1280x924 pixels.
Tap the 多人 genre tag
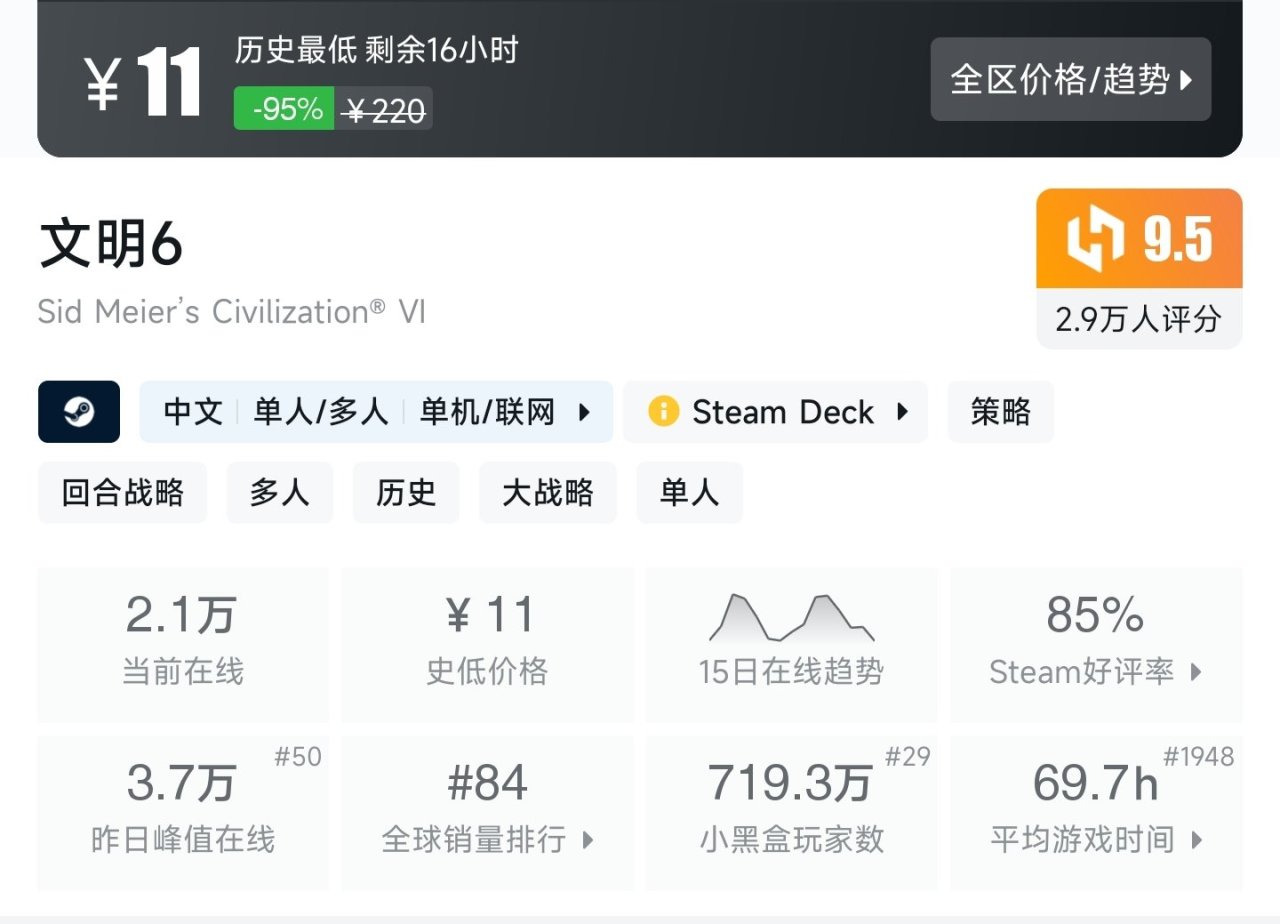click(x=279, y=493)
